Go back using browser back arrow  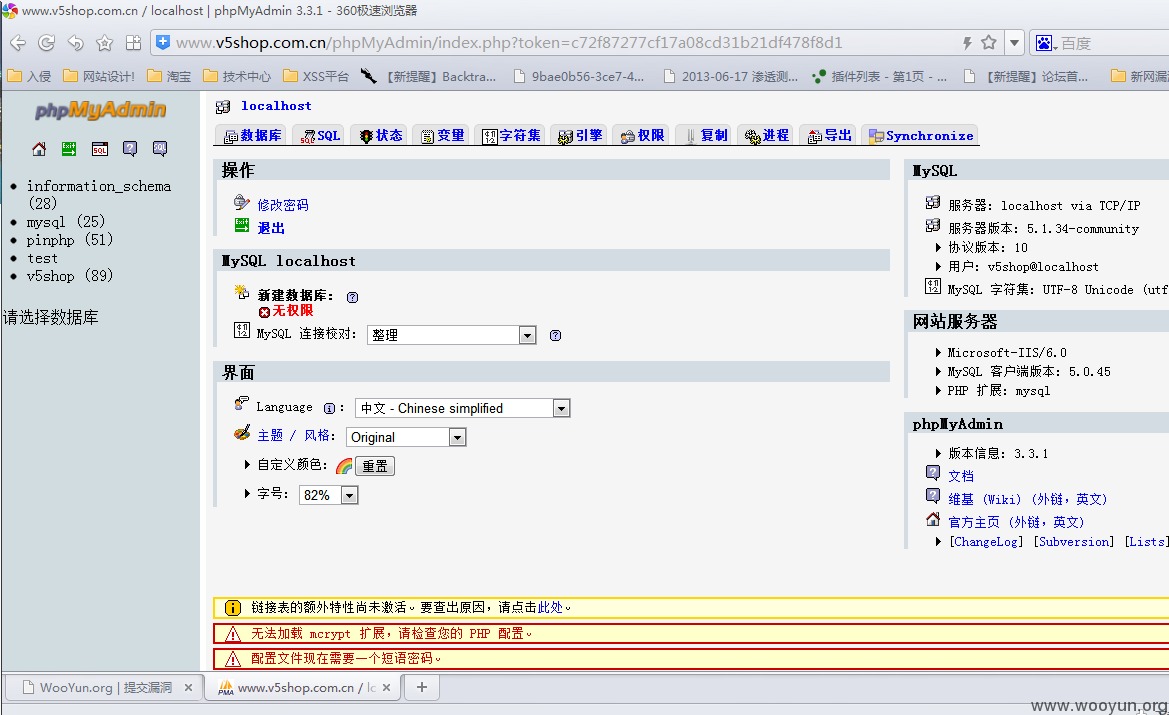point(18,43)
